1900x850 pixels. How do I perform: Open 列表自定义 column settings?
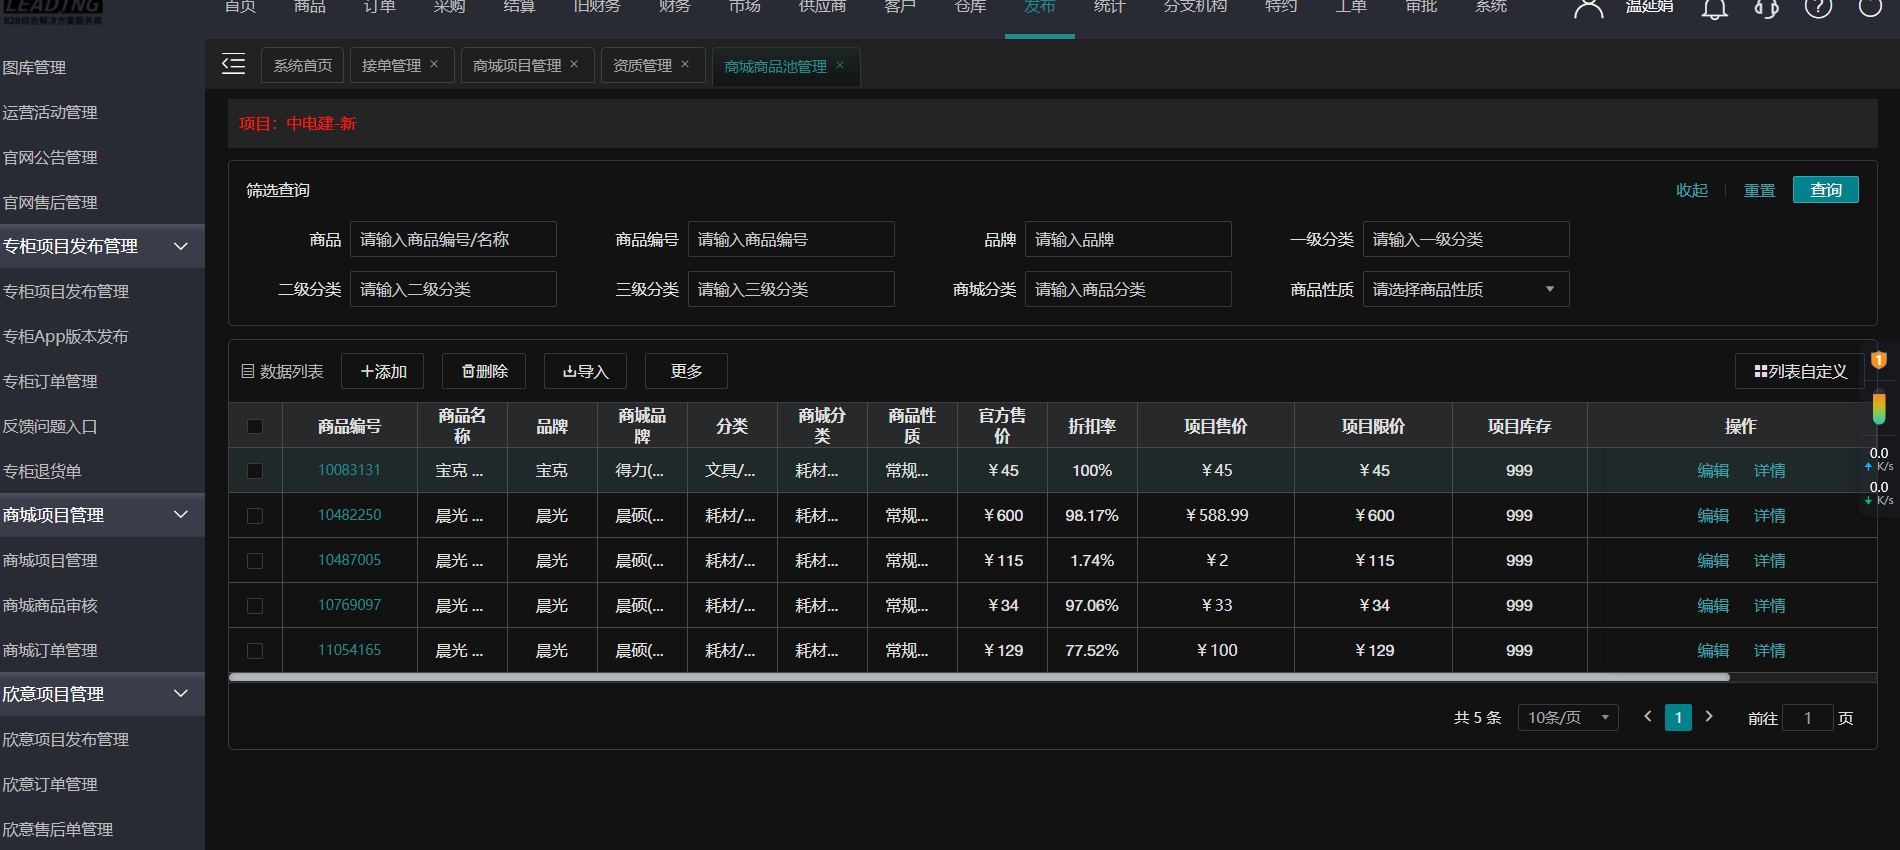(x=1800, y=371)
